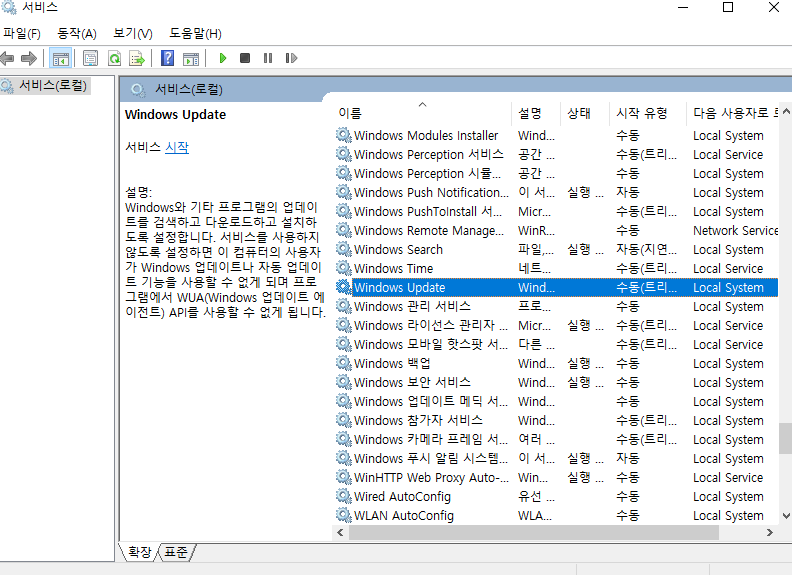The image size is (792, 575).
Task: Click the gear icon of Windows Search
Action: [344, 250]
